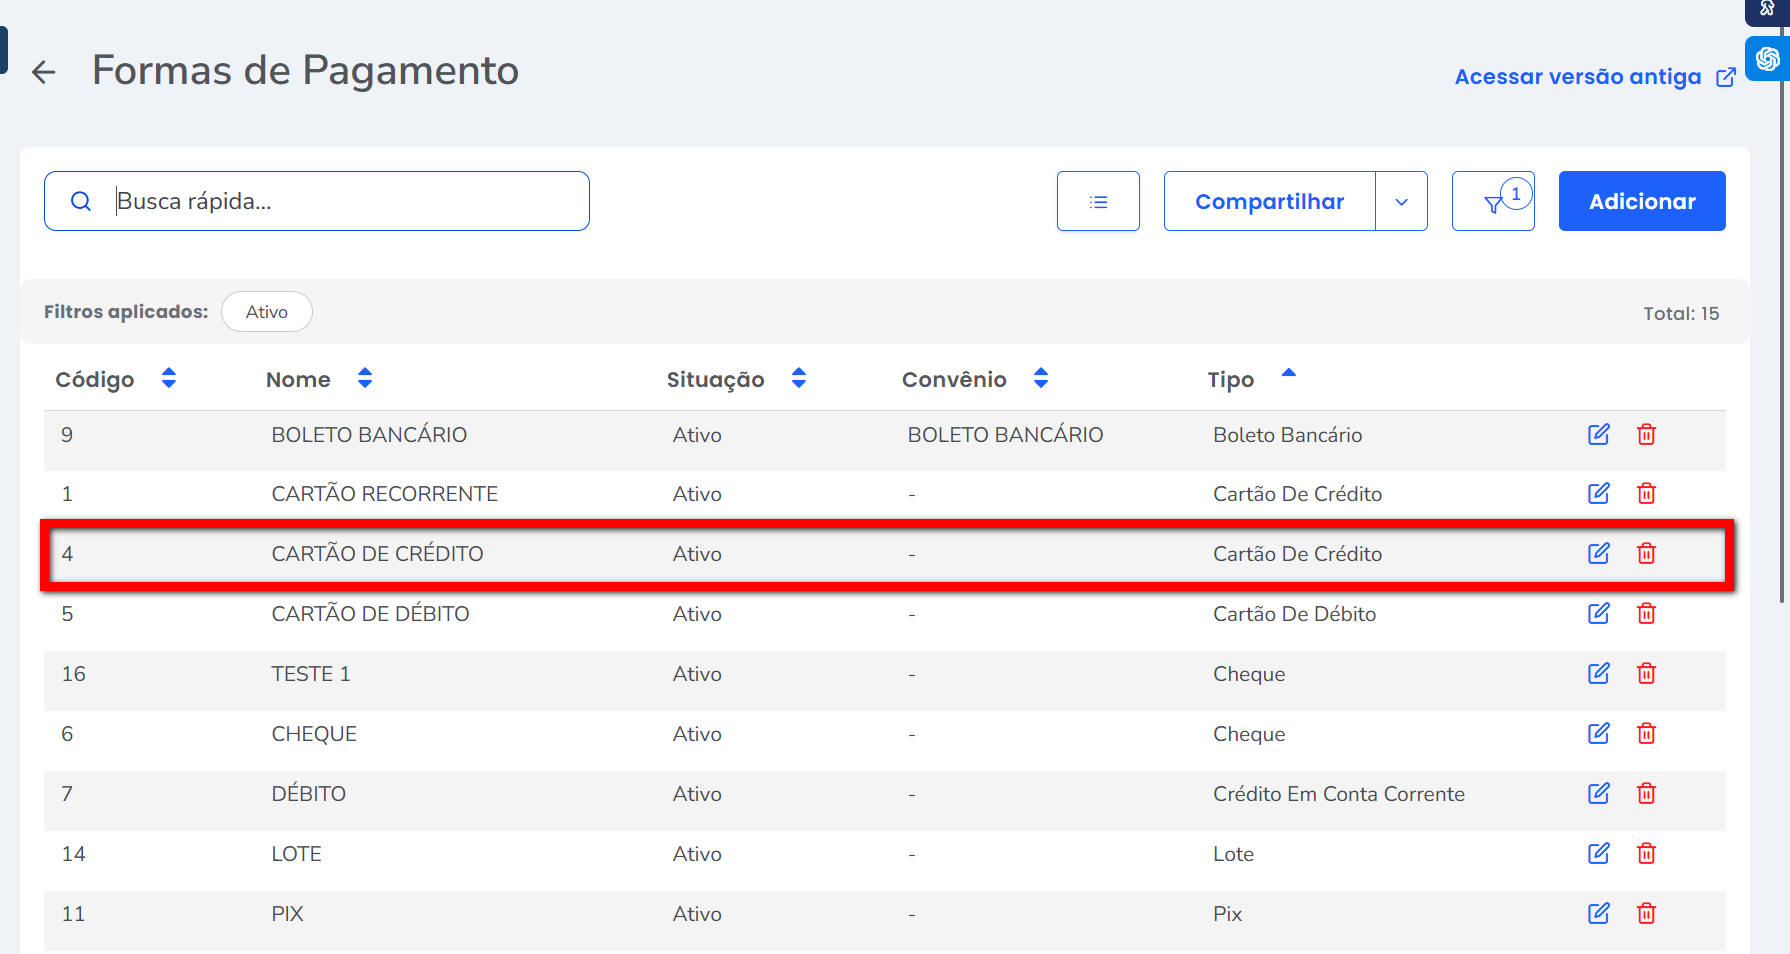Delete the TESTE 1 payment method
The width and height of the screenshot is (1790, 954).
[1646, 673]
